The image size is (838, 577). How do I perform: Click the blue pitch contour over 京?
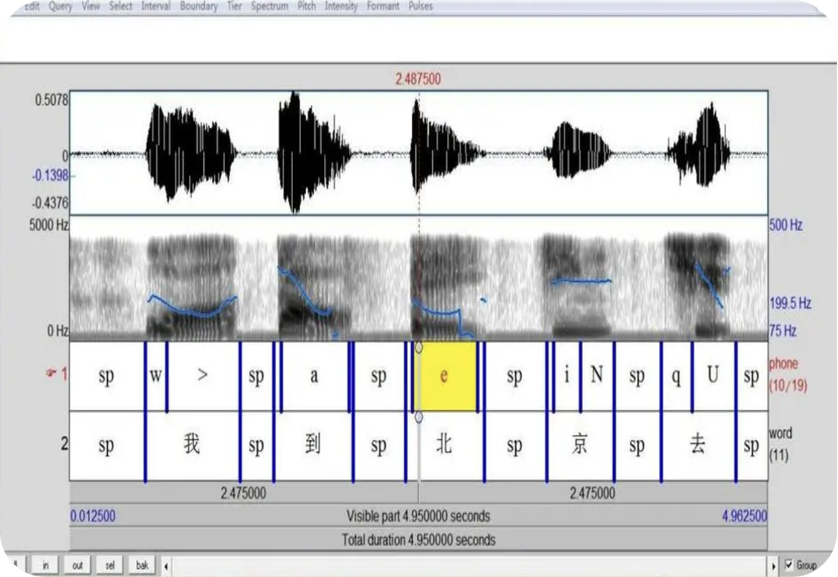click(581, 280)
